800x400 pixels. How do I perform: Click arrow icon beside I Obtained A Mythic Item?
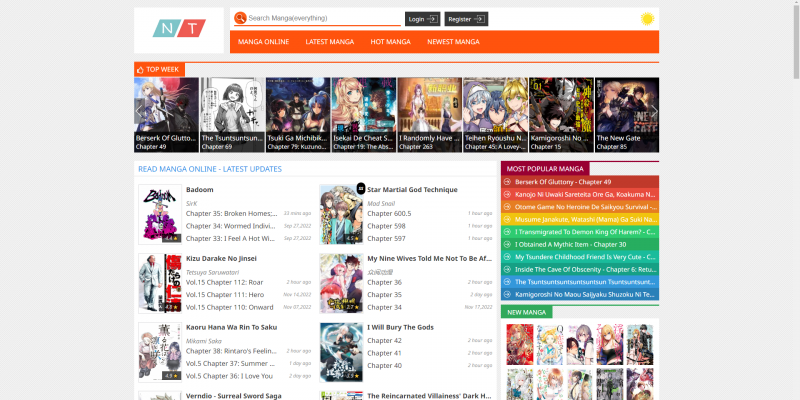click(507, 244)
